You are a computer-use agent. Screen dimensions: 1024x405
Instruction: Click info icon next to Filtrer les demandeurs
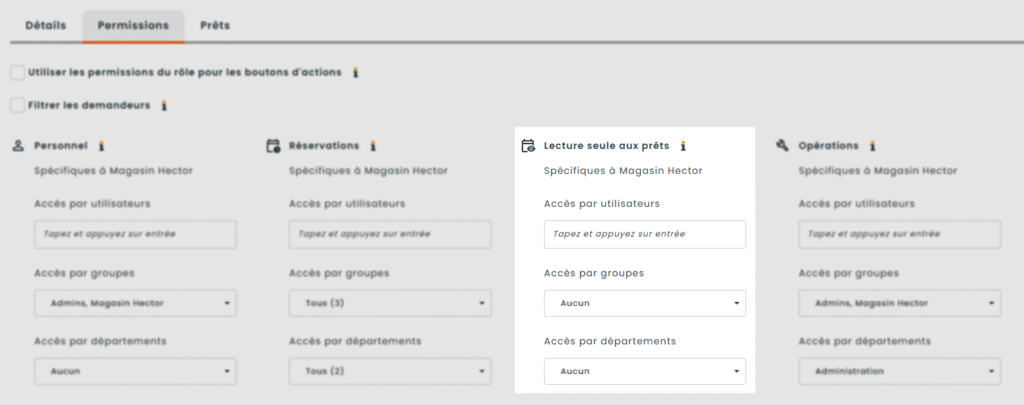pos(164,105)
